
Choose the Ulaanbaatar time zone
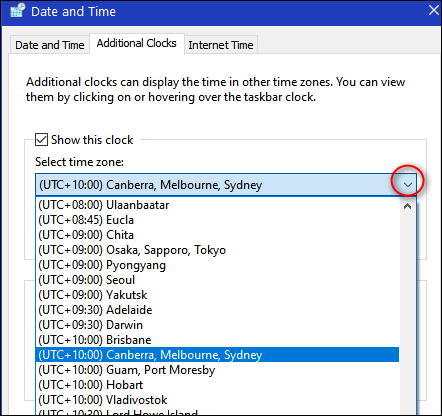[217, 205]
